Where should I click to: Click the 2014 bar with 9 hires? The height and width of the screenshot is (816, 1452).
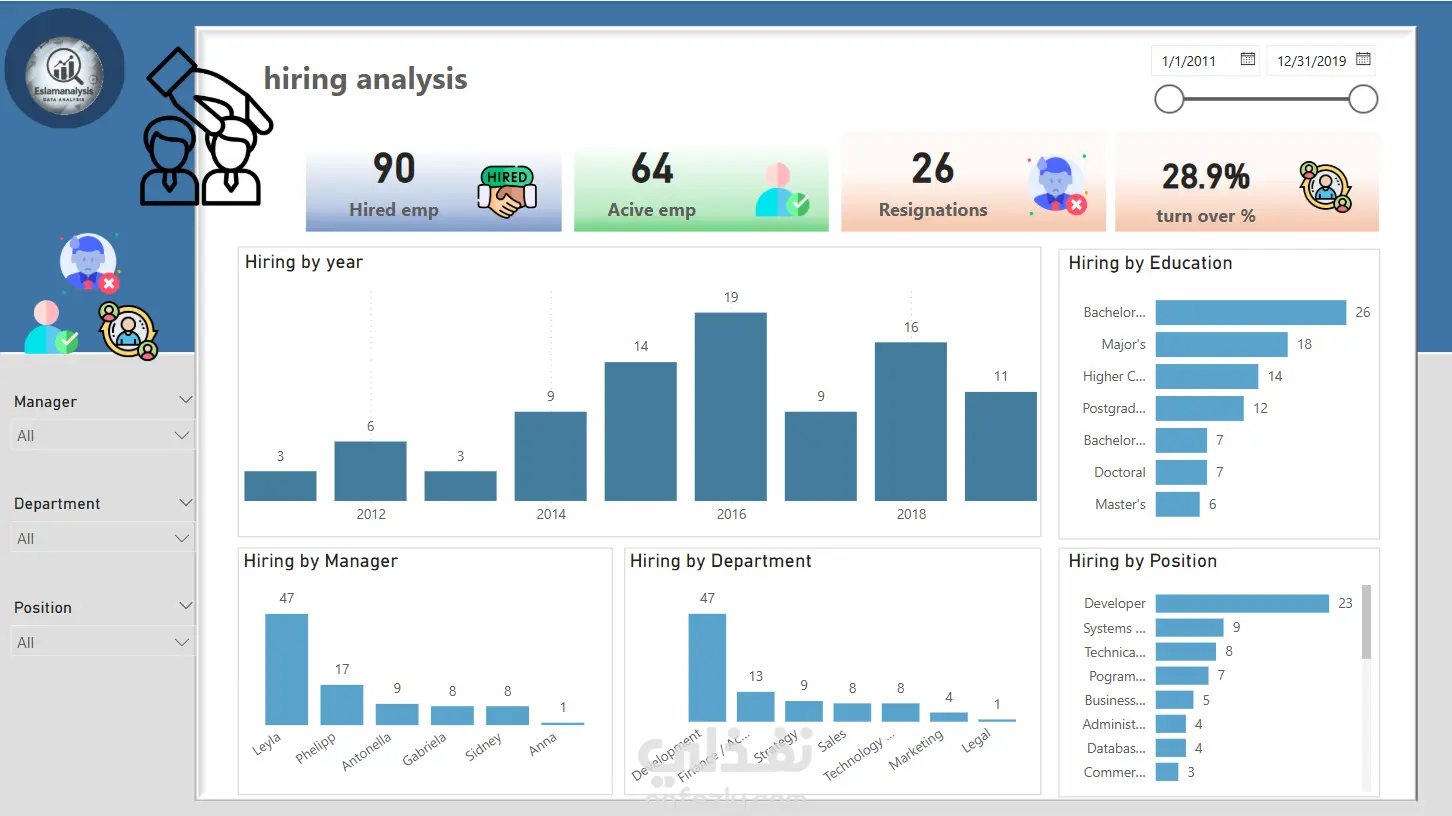tap(551, 456)
